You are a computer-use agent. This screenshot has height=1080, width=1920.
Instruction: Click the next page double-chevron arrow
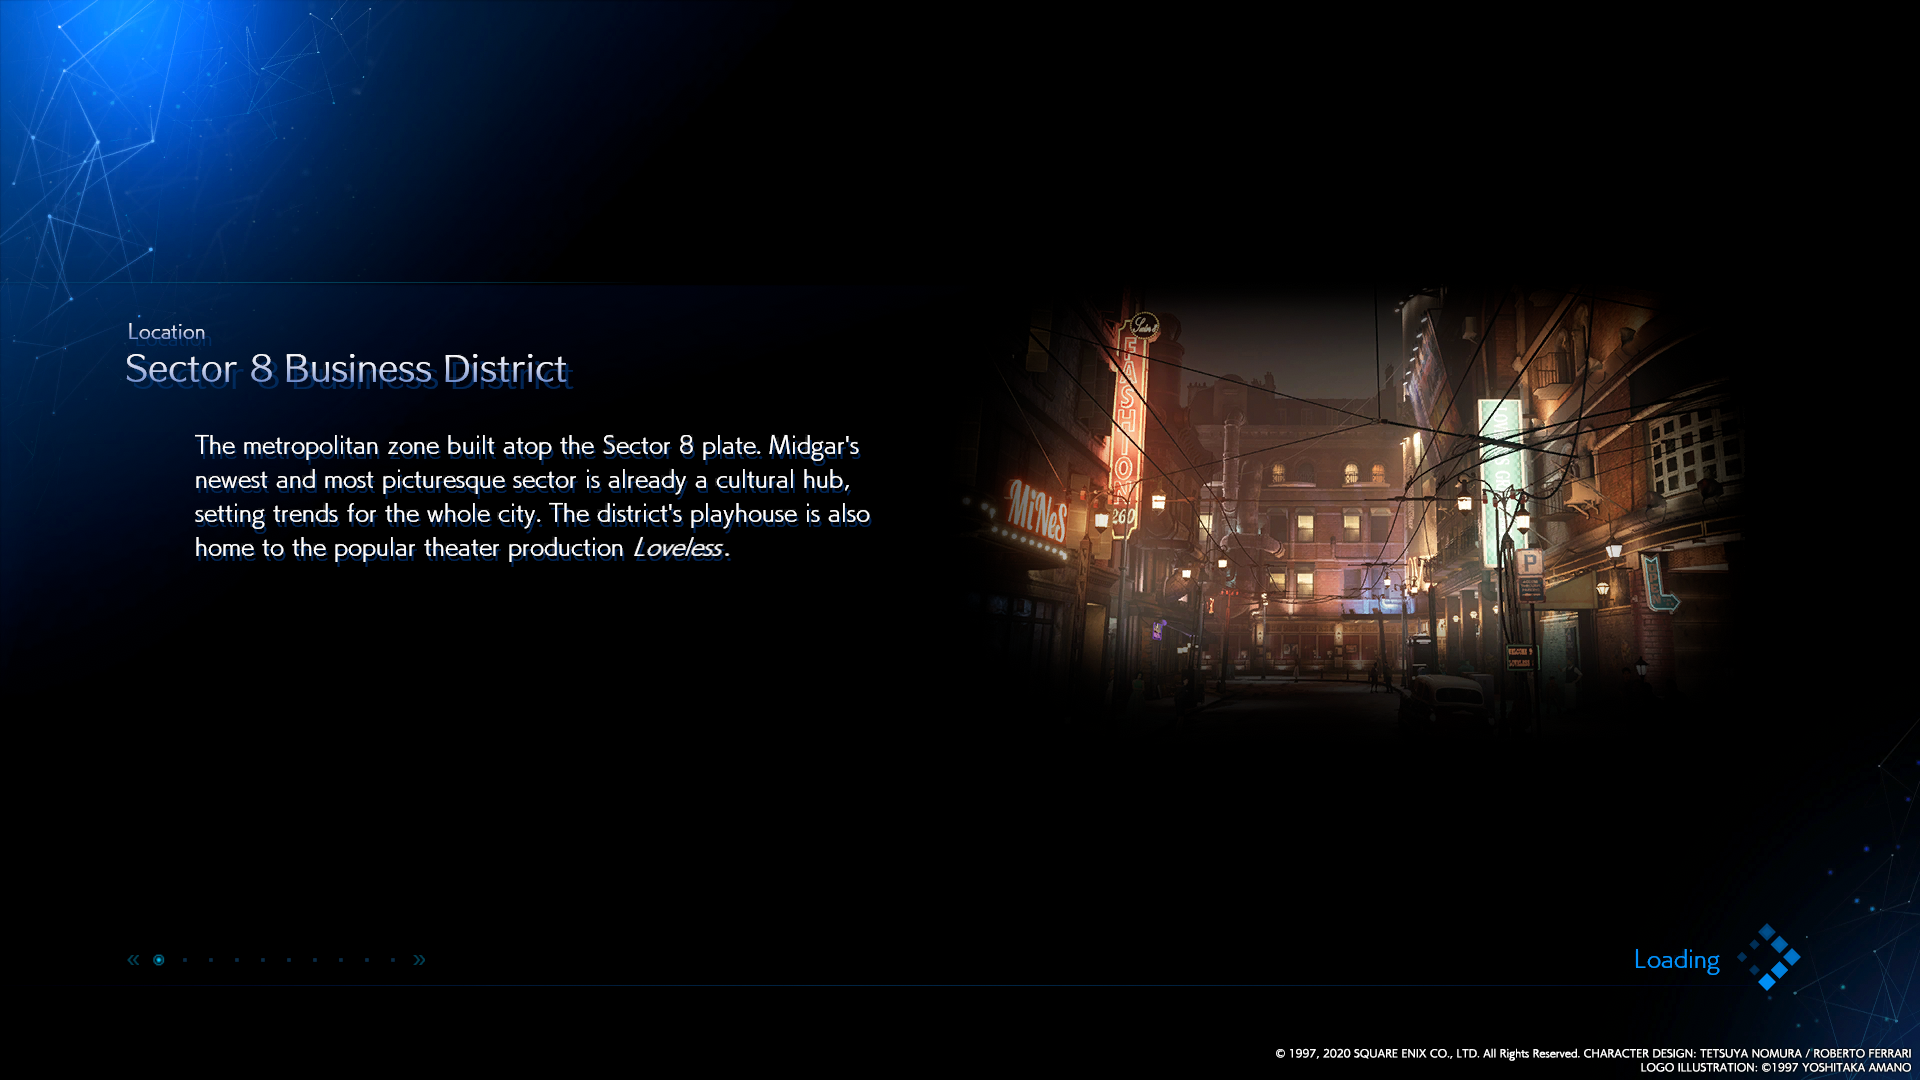pyautogui.click(x=419, y=960)
